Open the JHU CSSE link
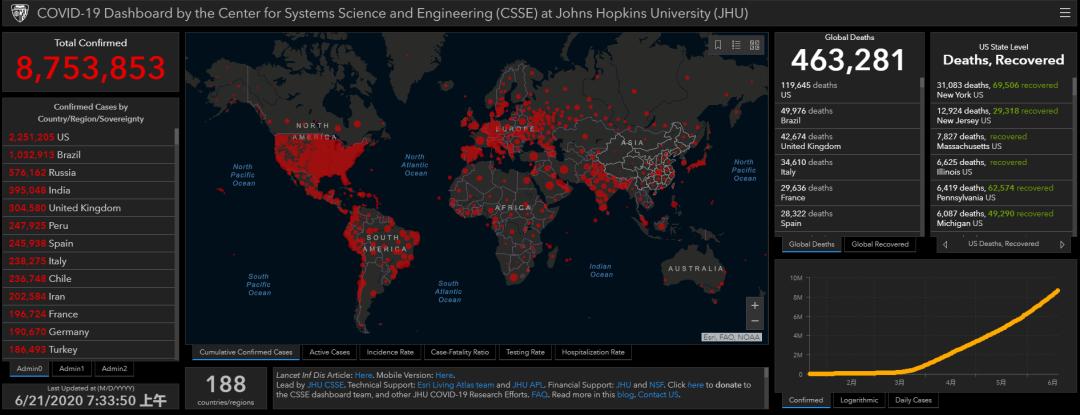1080x415 pixels. tap(325, 385)
